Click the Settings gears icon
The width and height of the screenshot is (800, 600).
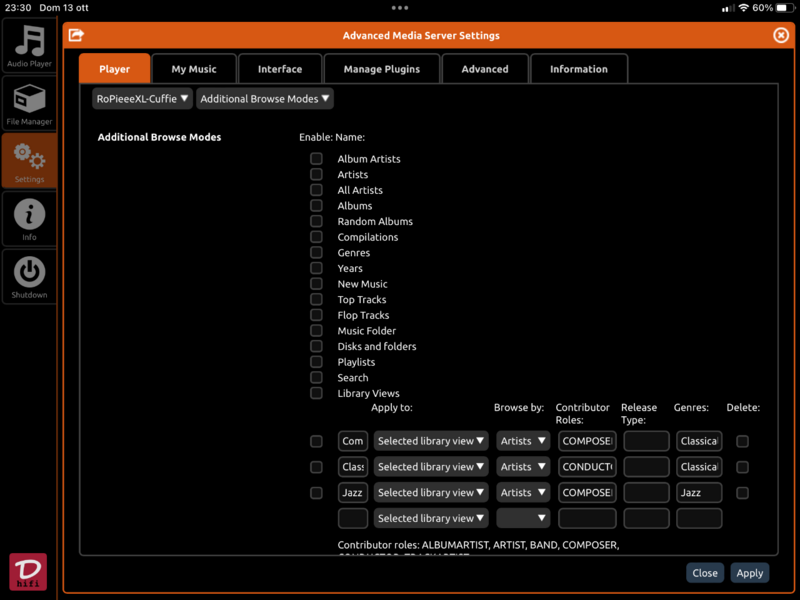coord(29,160)
